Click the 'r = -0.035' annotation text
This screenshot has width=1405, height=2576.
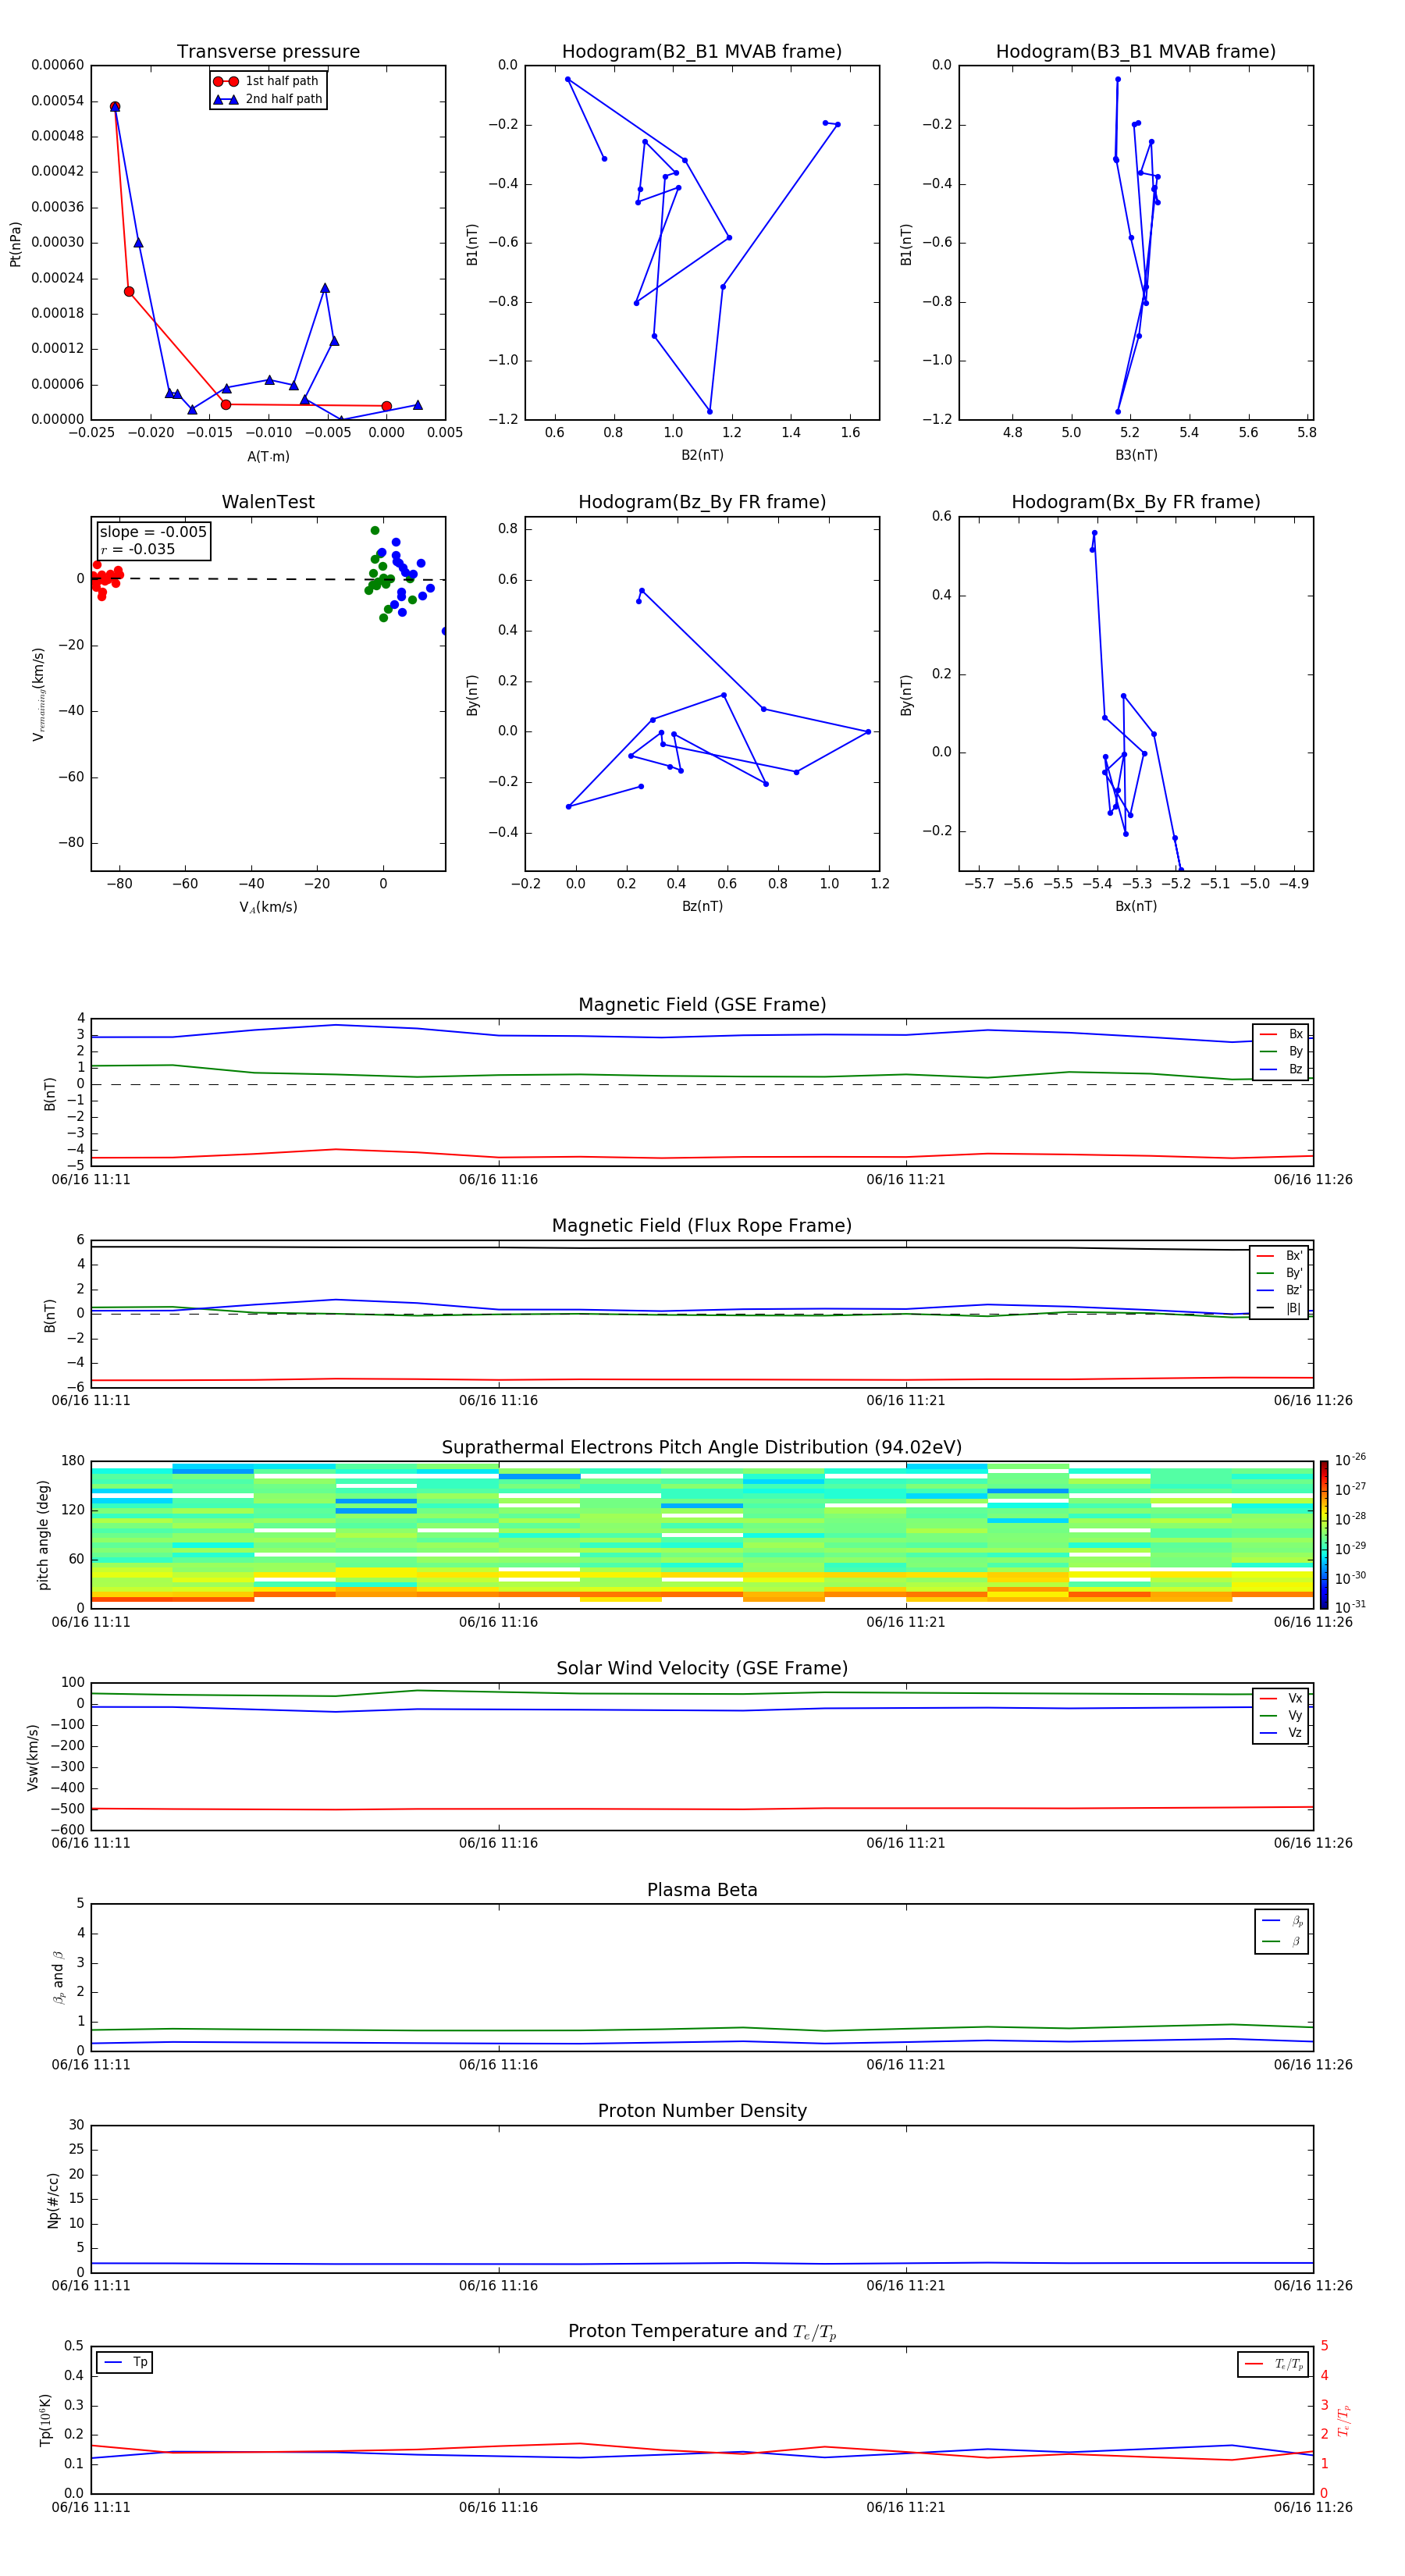point(138,549)
